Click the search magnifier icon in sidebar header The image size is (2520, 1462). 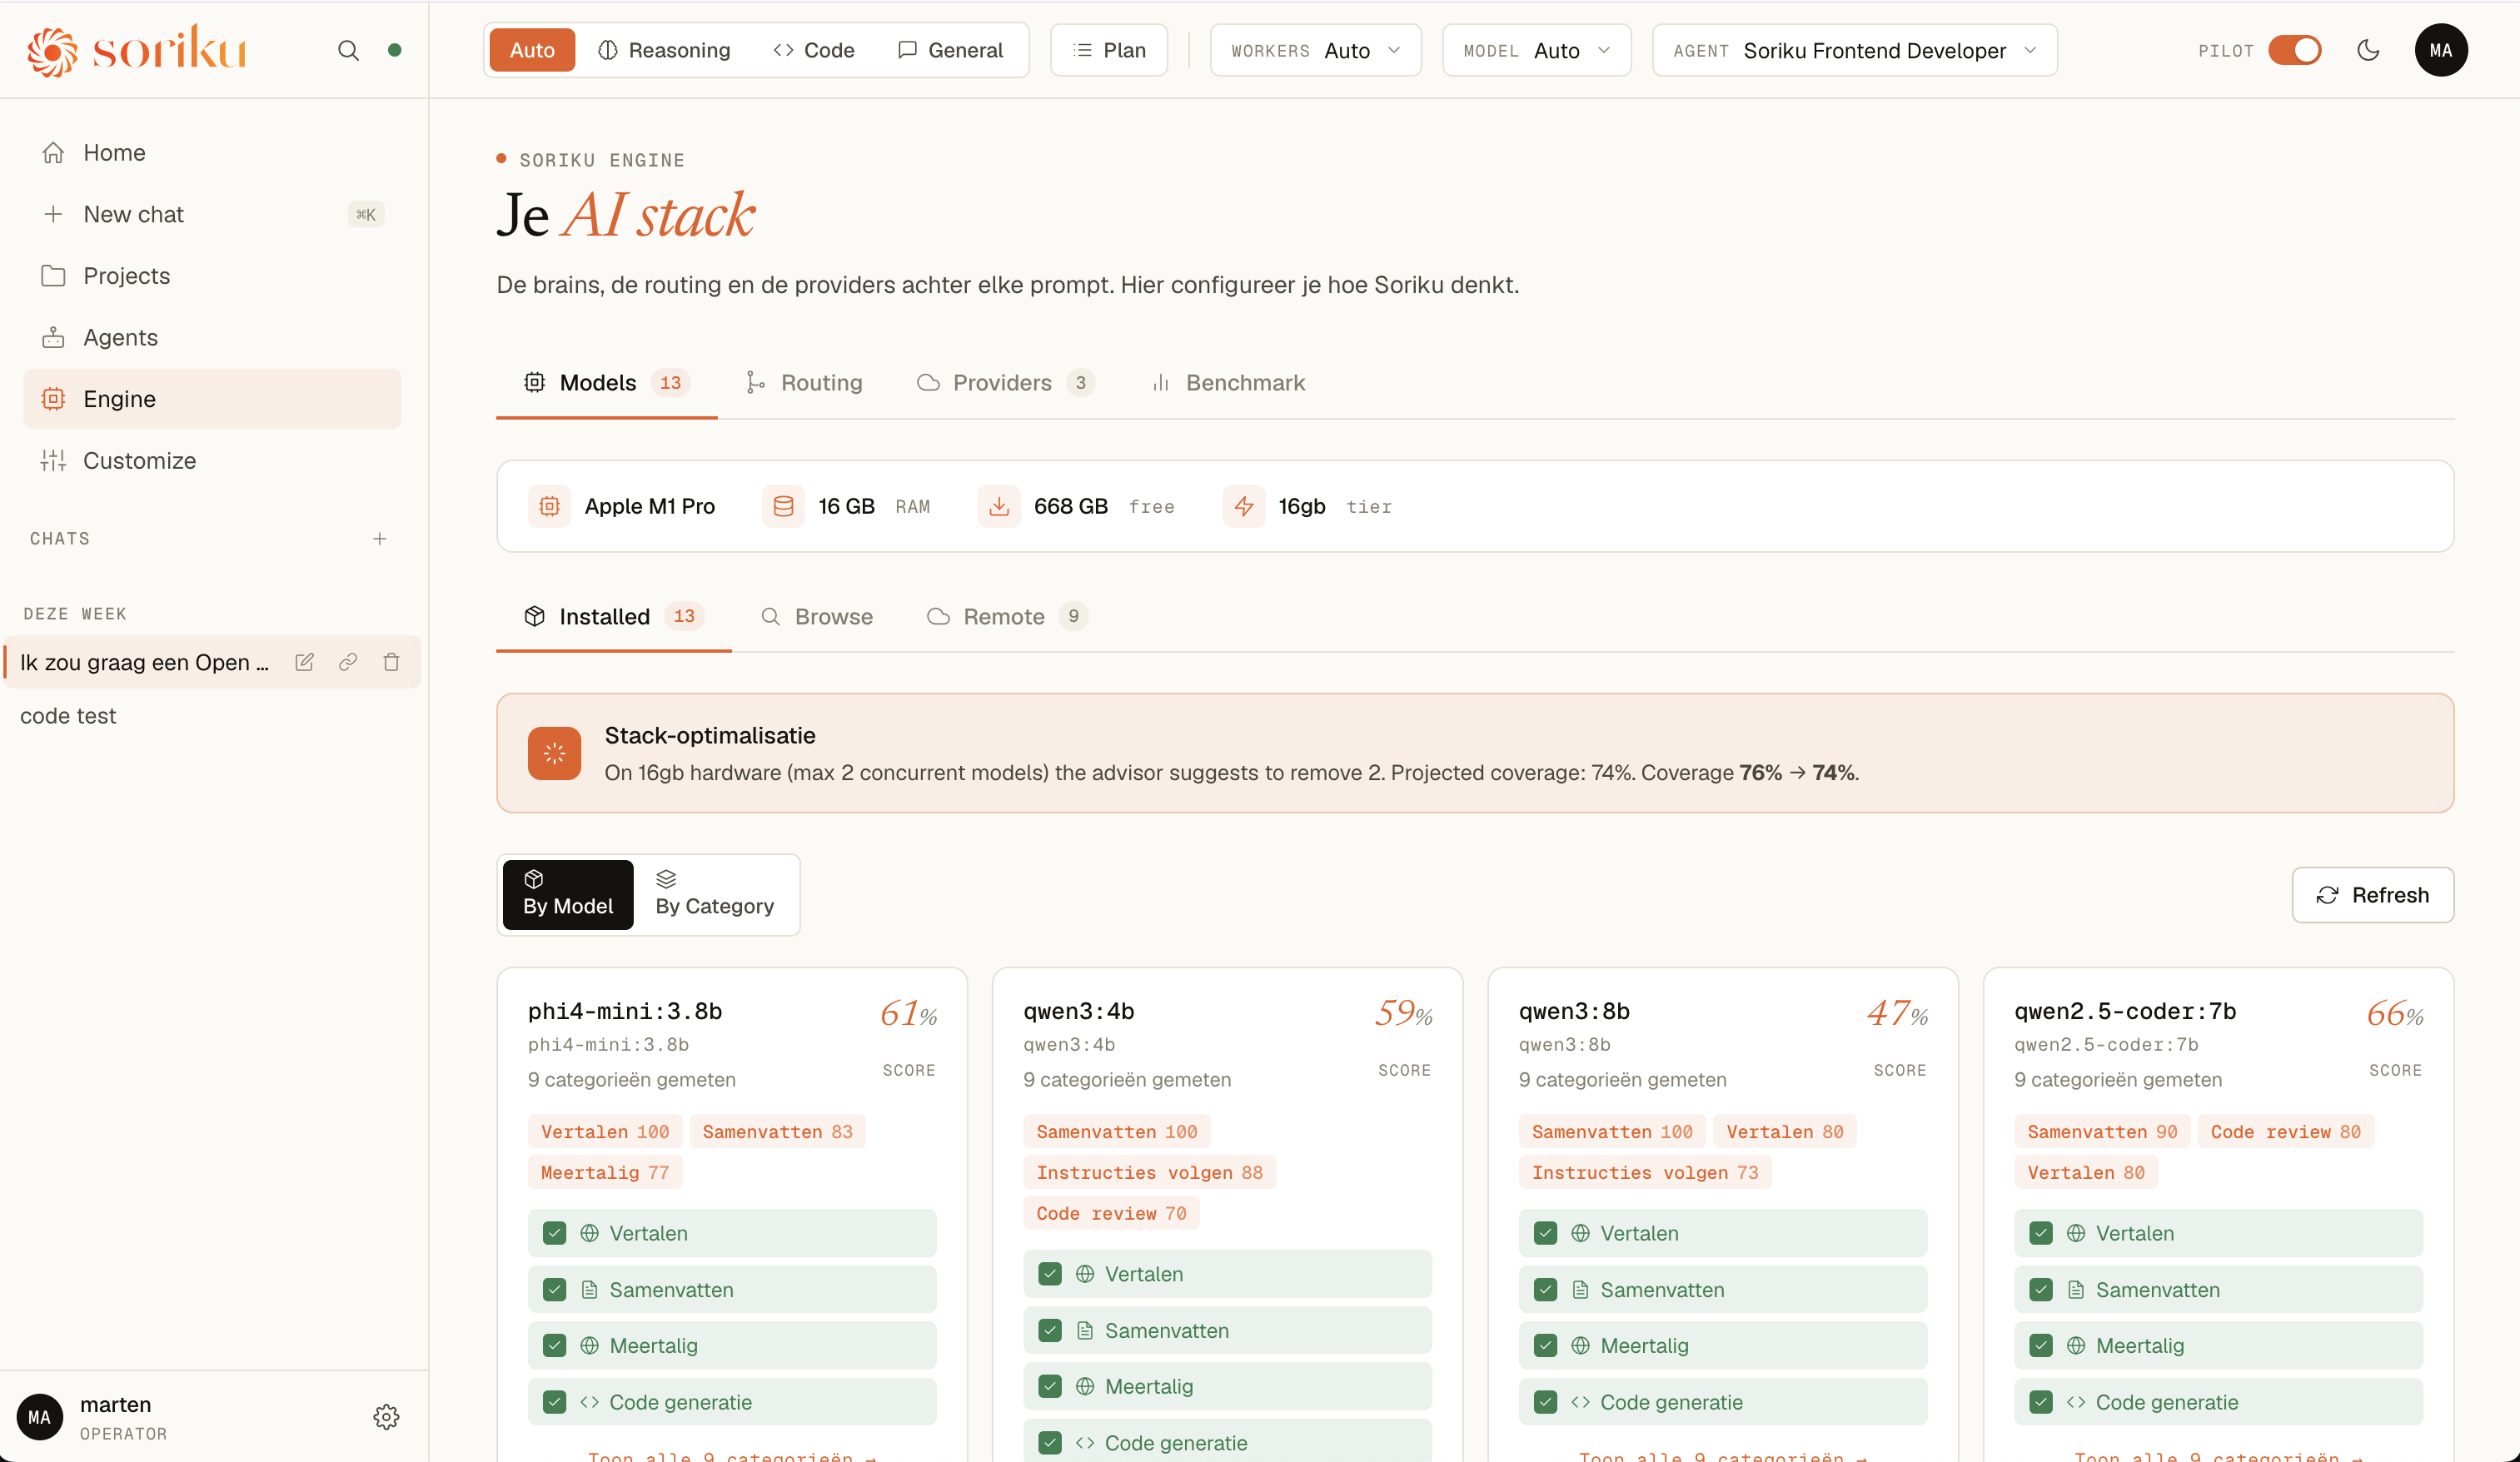348,50
